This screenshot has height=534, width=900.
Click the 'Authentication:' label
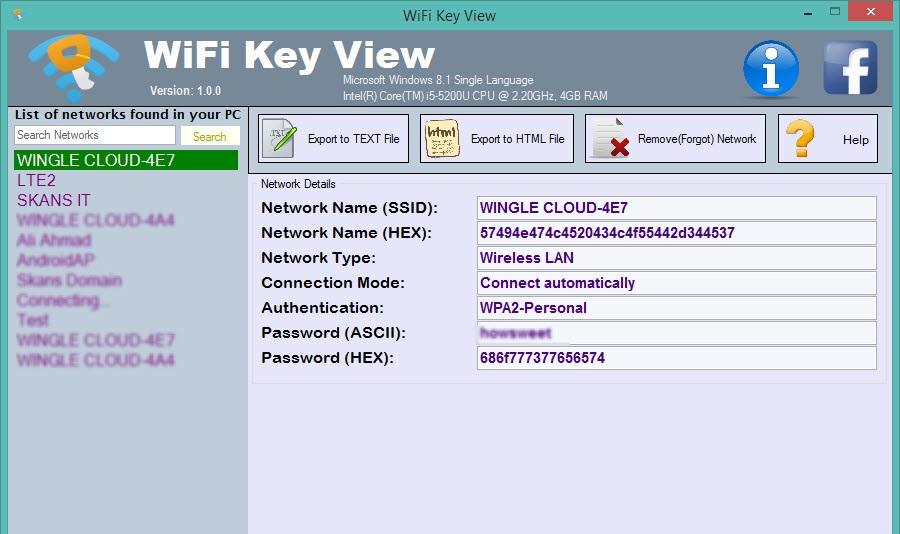pyautogui.click(x=322, y=308)
